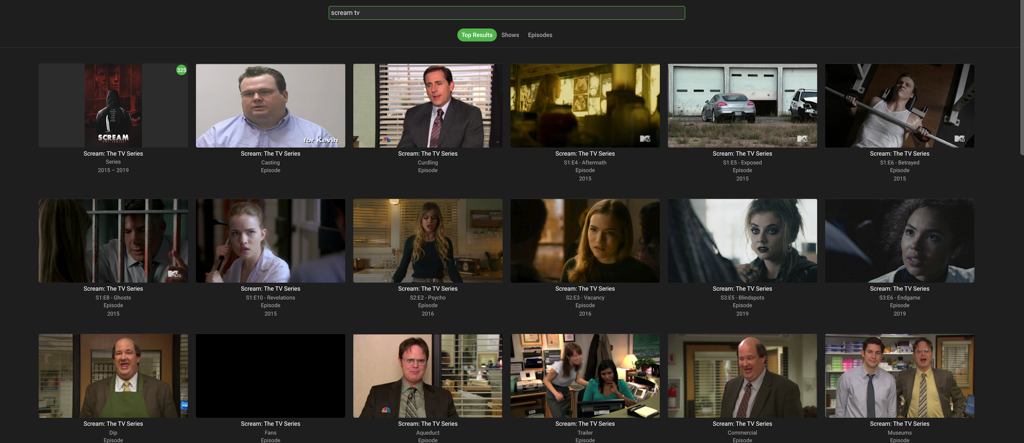The width and height of the screenshot is (1024, 443).
Task: Open the Commercial episode thumbnail
Action: [x=743, y=376]
